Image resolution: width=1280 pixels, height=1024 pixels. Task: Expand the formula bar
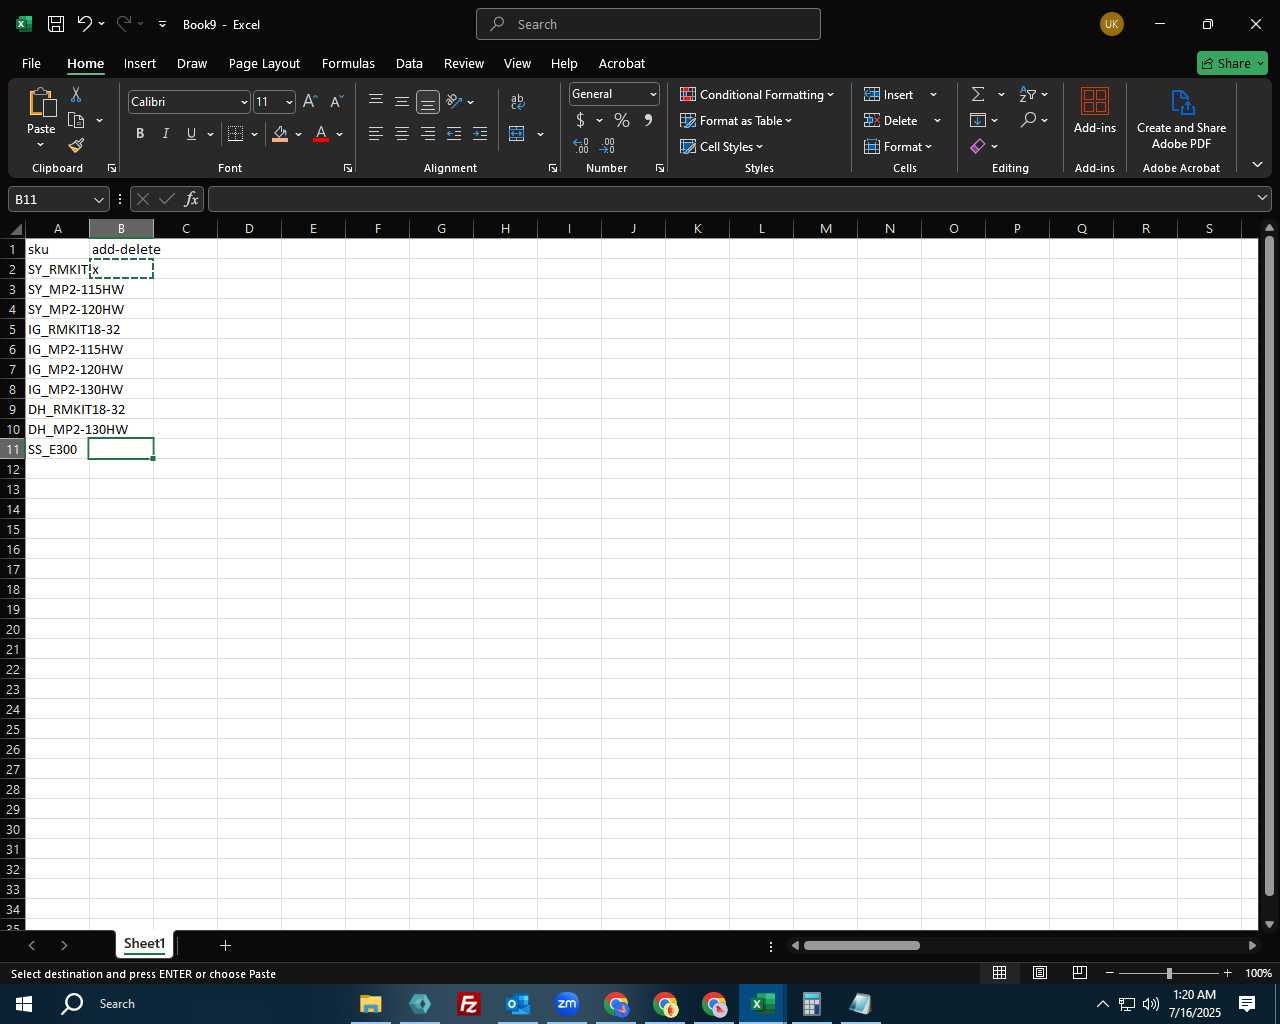pyautogui.click(x=1262, y=198)
